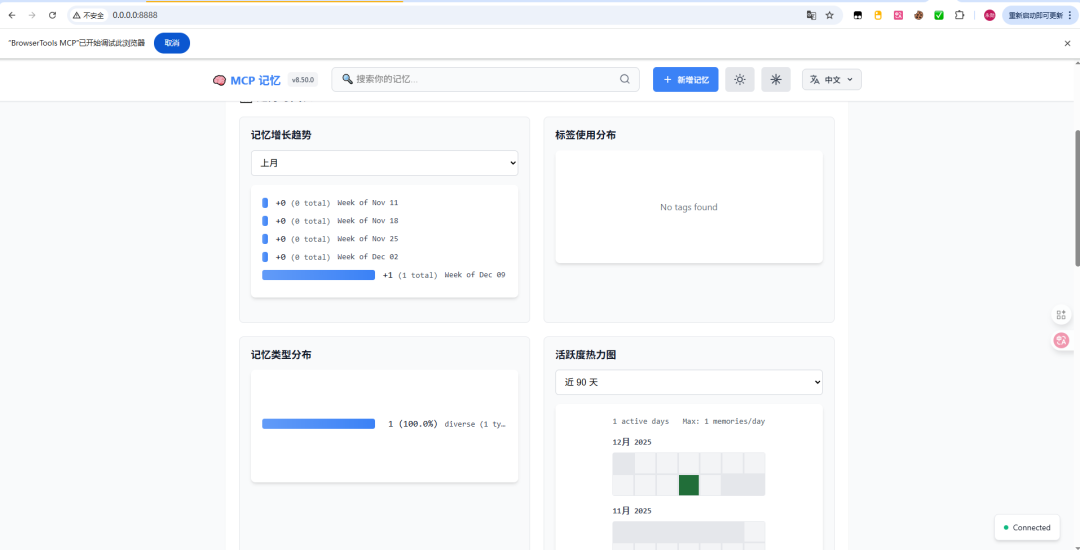1080x550 pixels.
Task: Open the 中文 language dropdown
Action: 832,80
